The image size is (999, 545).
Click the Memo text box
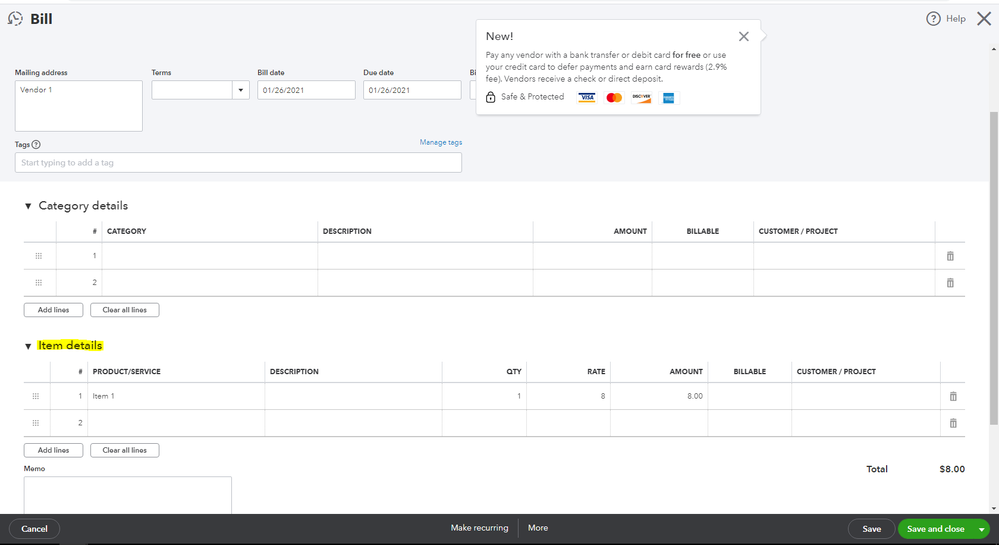point(128,495)
